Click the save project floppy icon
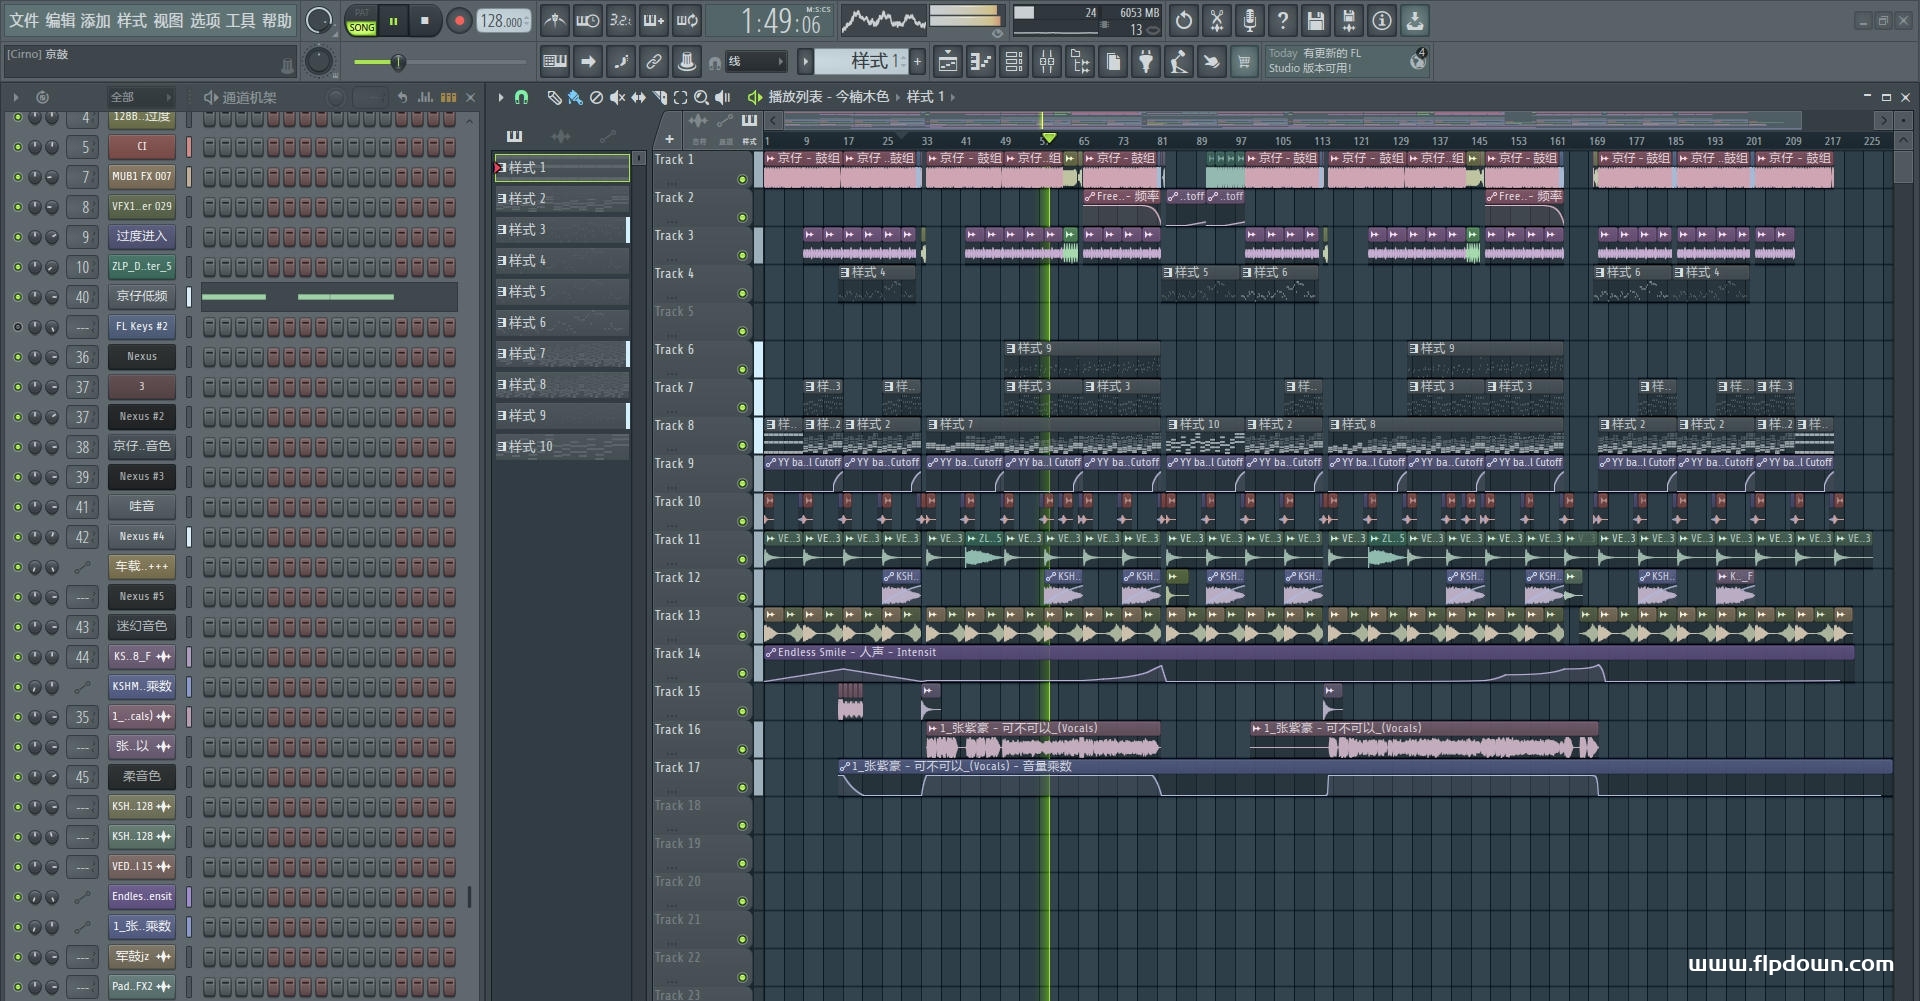This screenshot has height=1001, width=1920. [1315, 20]
